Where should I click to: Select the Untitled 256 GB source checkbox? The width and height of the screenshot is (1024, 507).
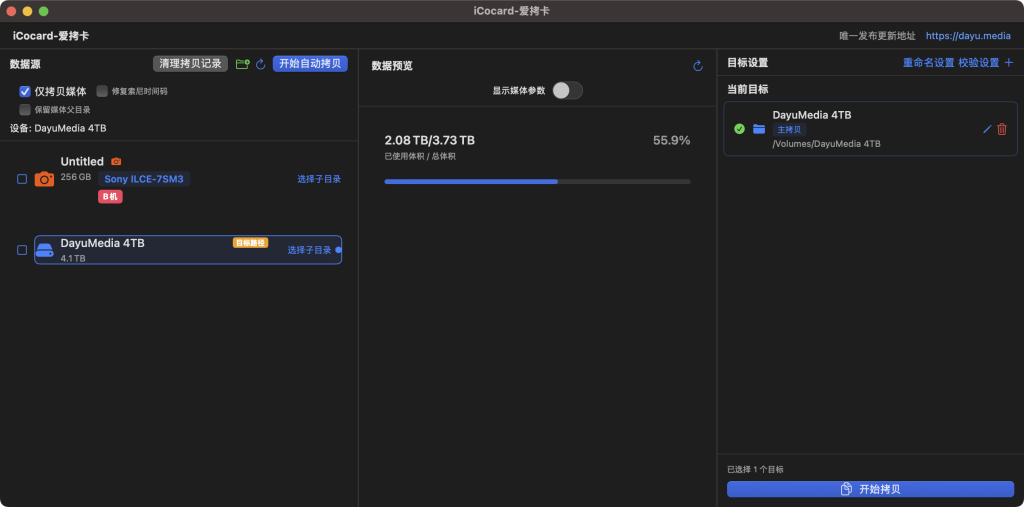coord(22,179)
